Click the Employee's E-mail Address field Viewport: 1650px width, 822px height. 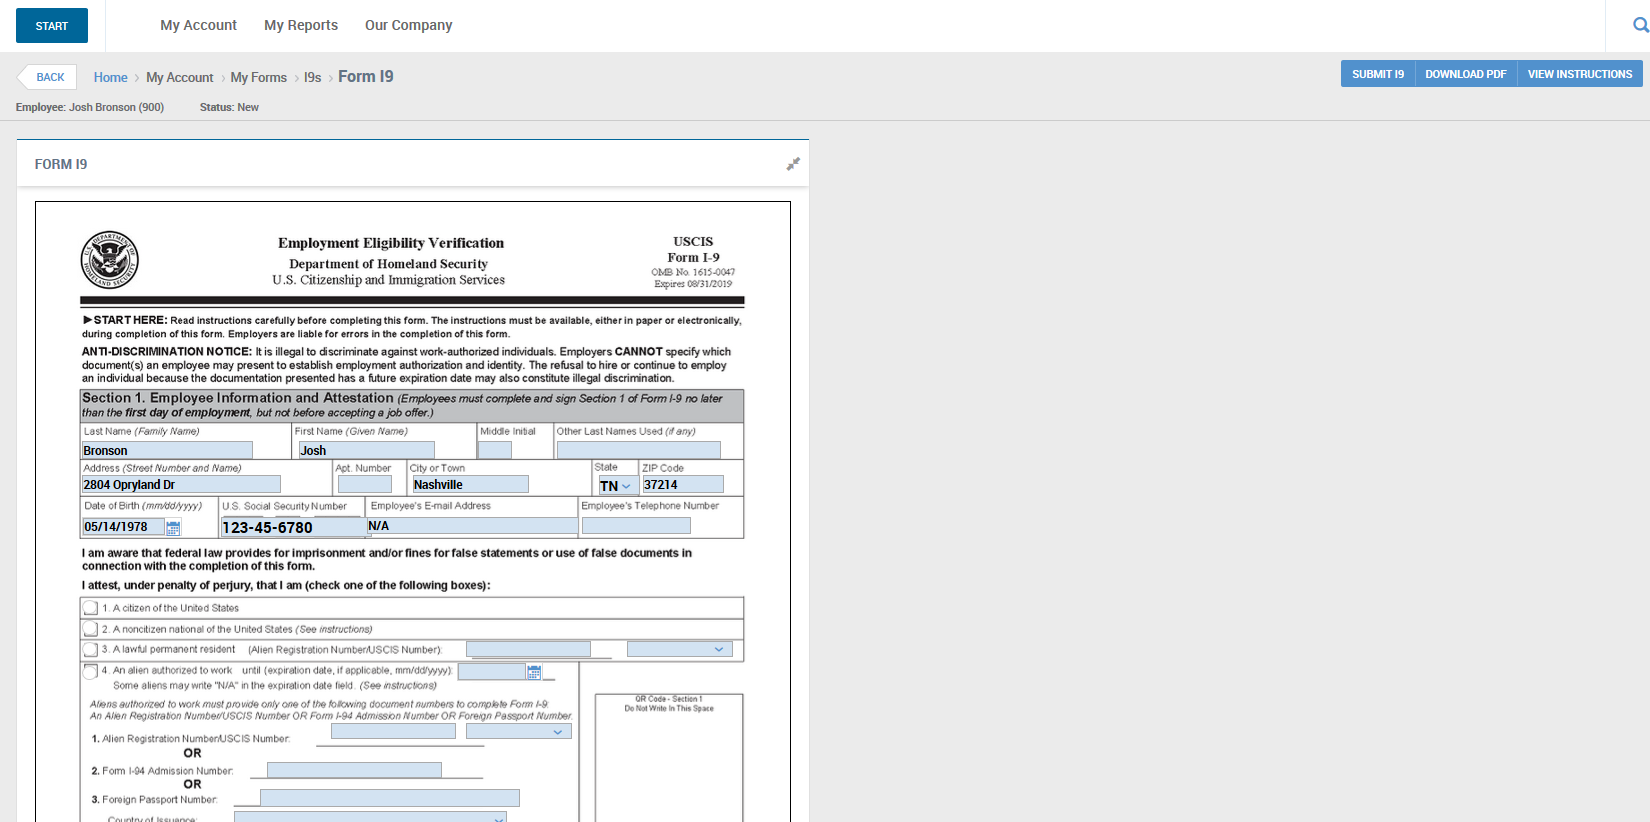472,526
